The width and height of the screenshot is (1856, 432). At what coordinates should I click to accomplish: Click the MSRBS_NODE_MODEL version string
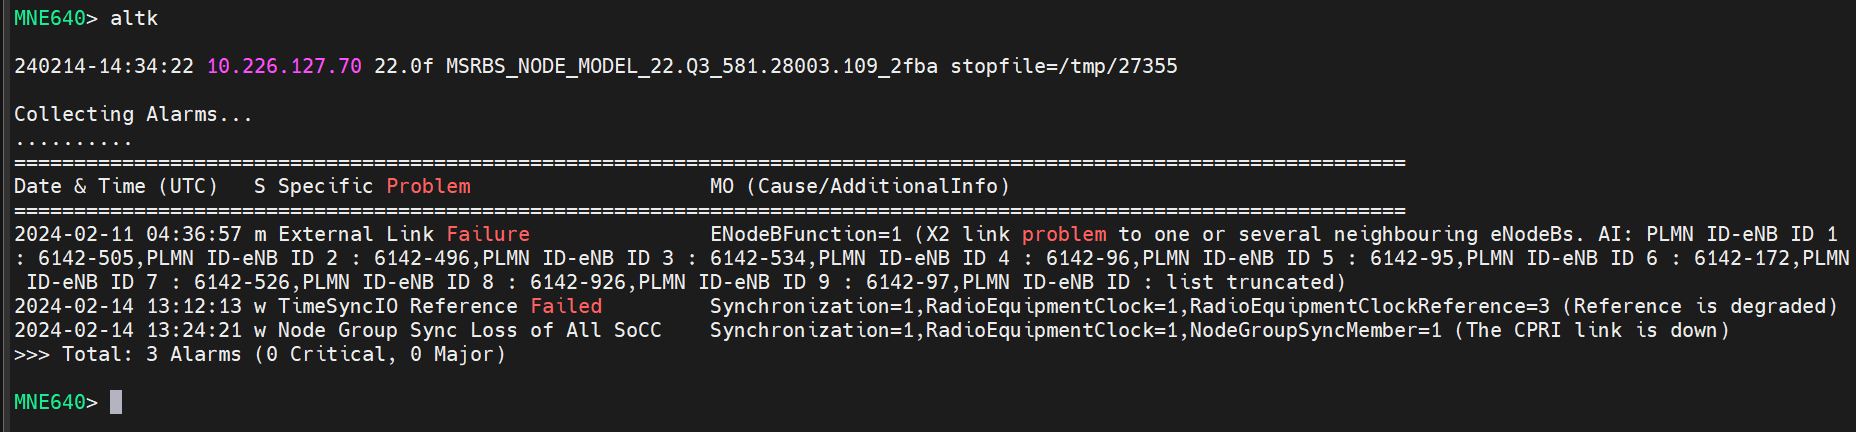point(692,66)
